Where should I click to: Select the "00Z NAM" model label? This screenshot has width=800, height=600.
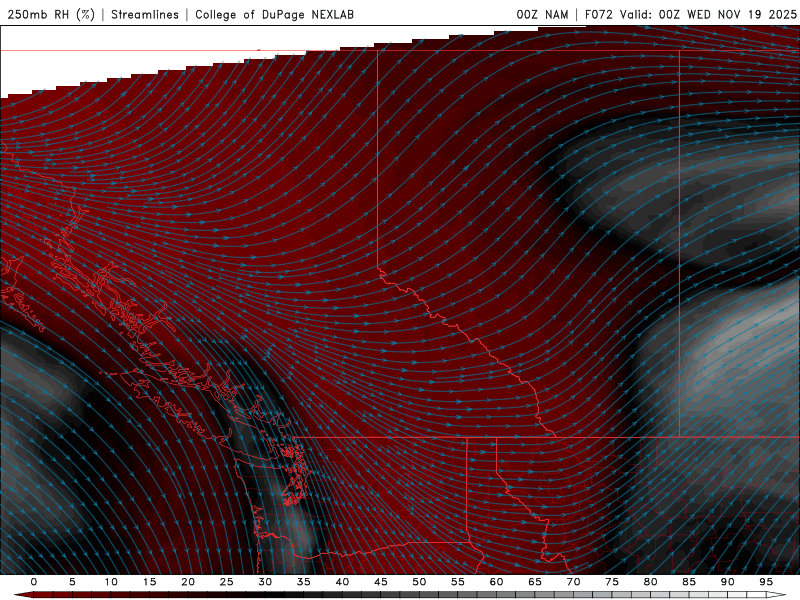[x=542, y=14]
